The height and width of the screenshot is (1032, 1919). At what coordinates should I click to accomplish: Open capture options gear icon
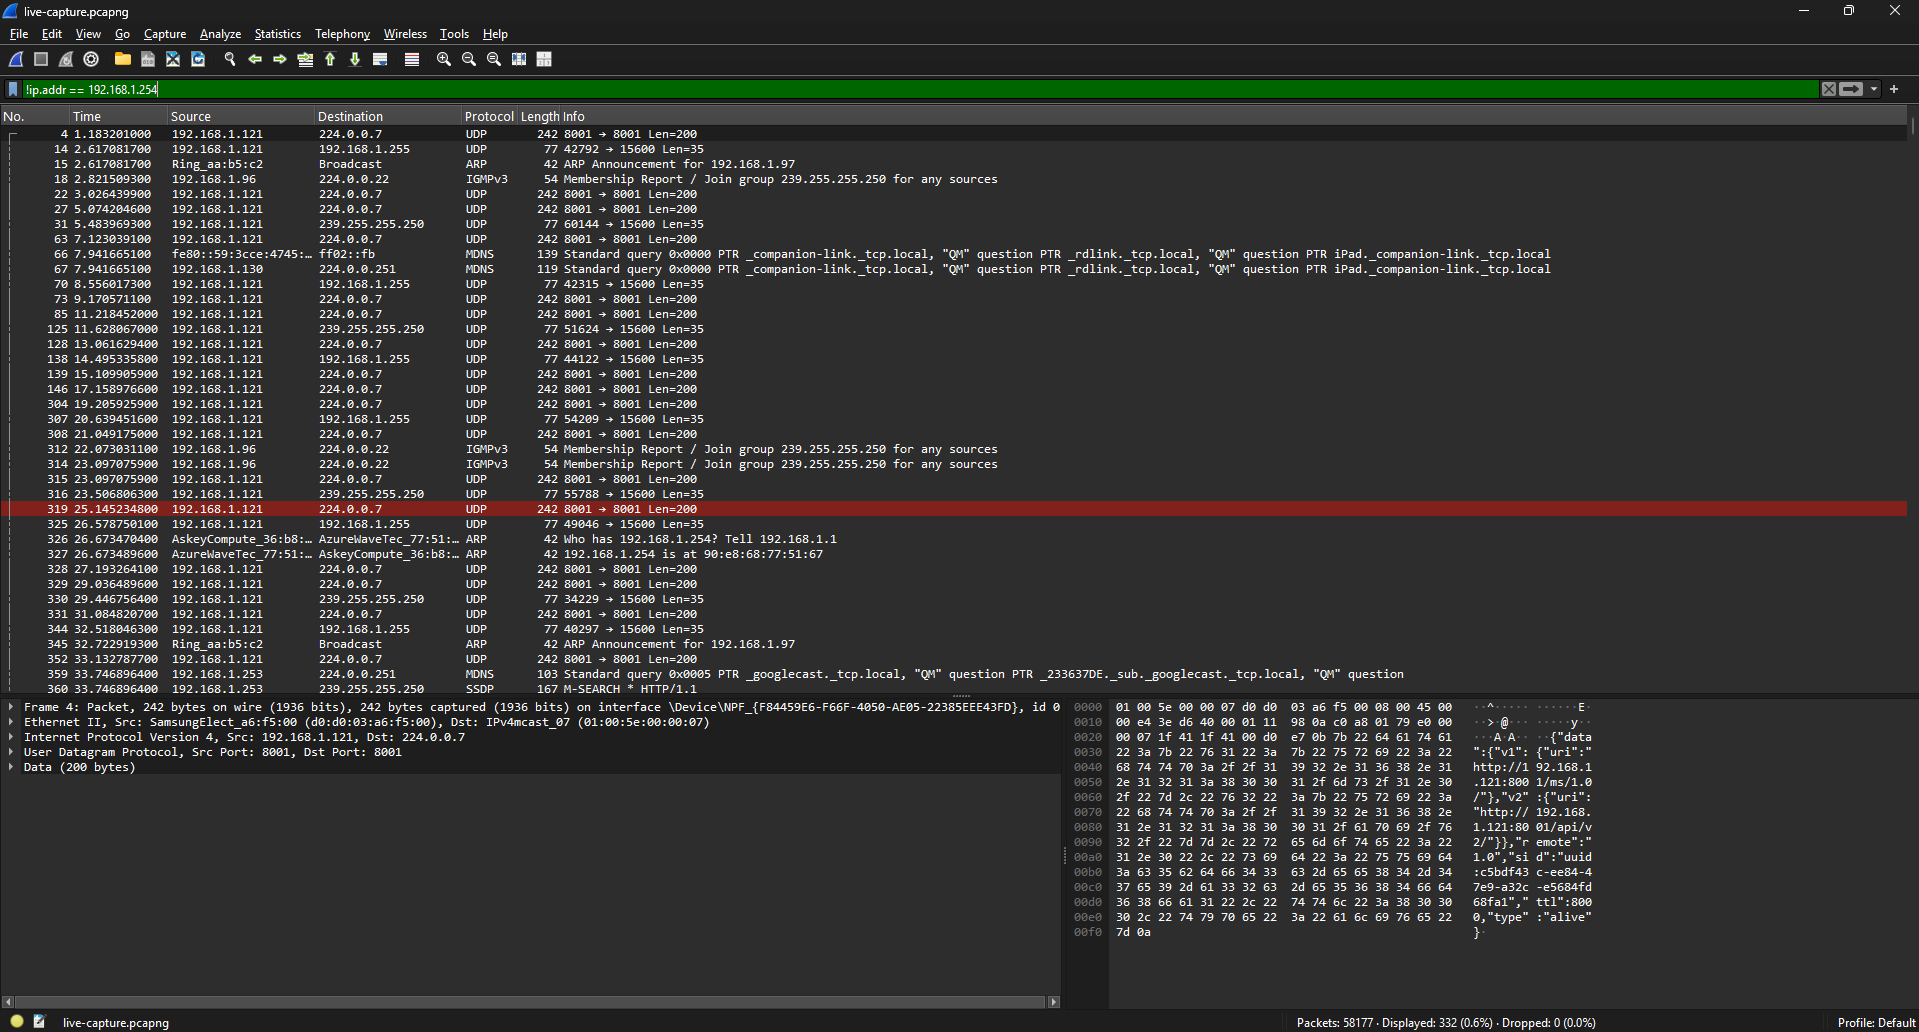91,60
